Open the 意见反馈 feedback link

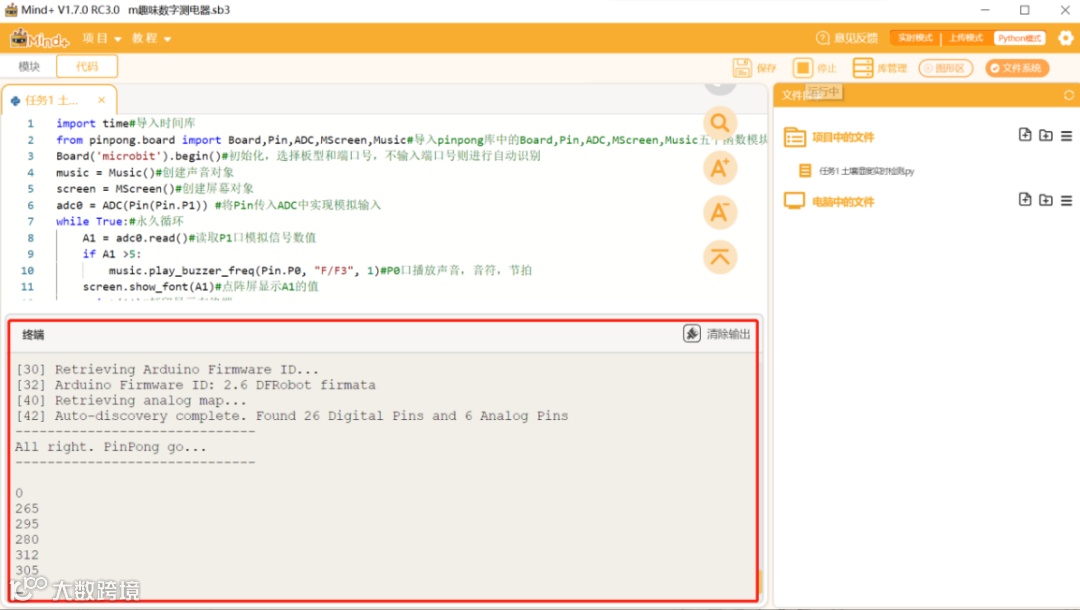(x=847, y=38)
